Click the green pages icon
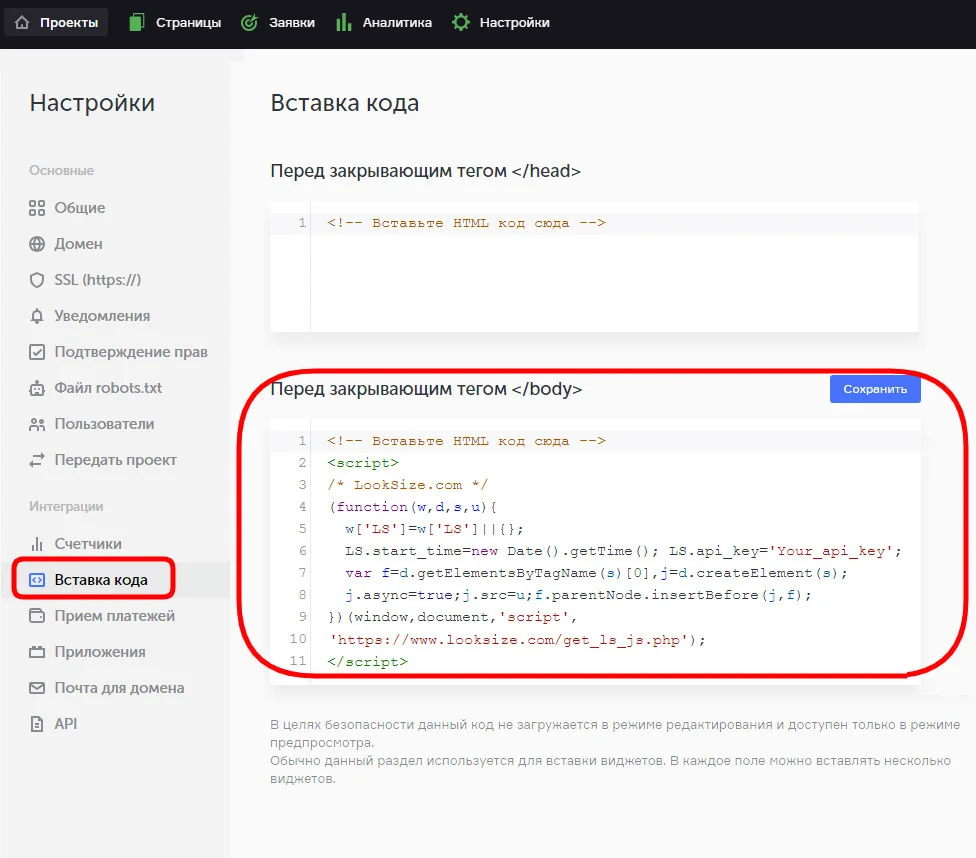 point(136,22)
